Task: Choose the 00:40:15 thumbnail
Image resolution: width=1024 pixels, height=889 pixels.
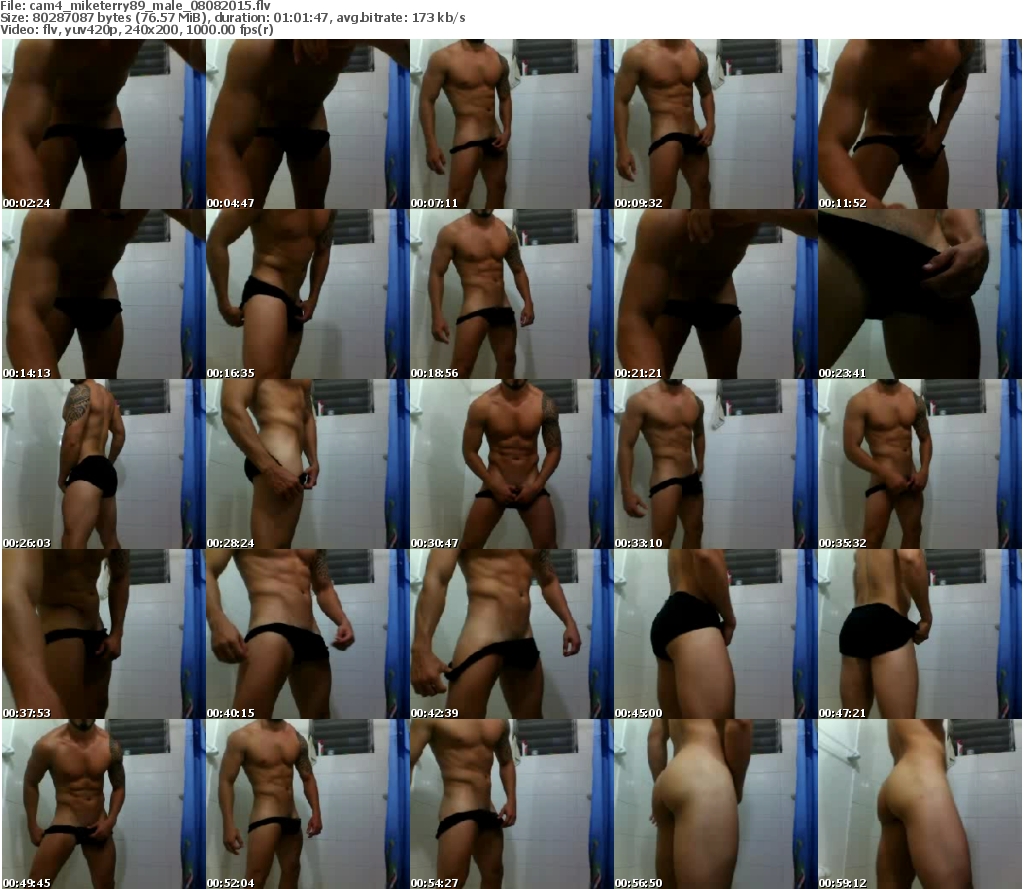Action: 308,634
